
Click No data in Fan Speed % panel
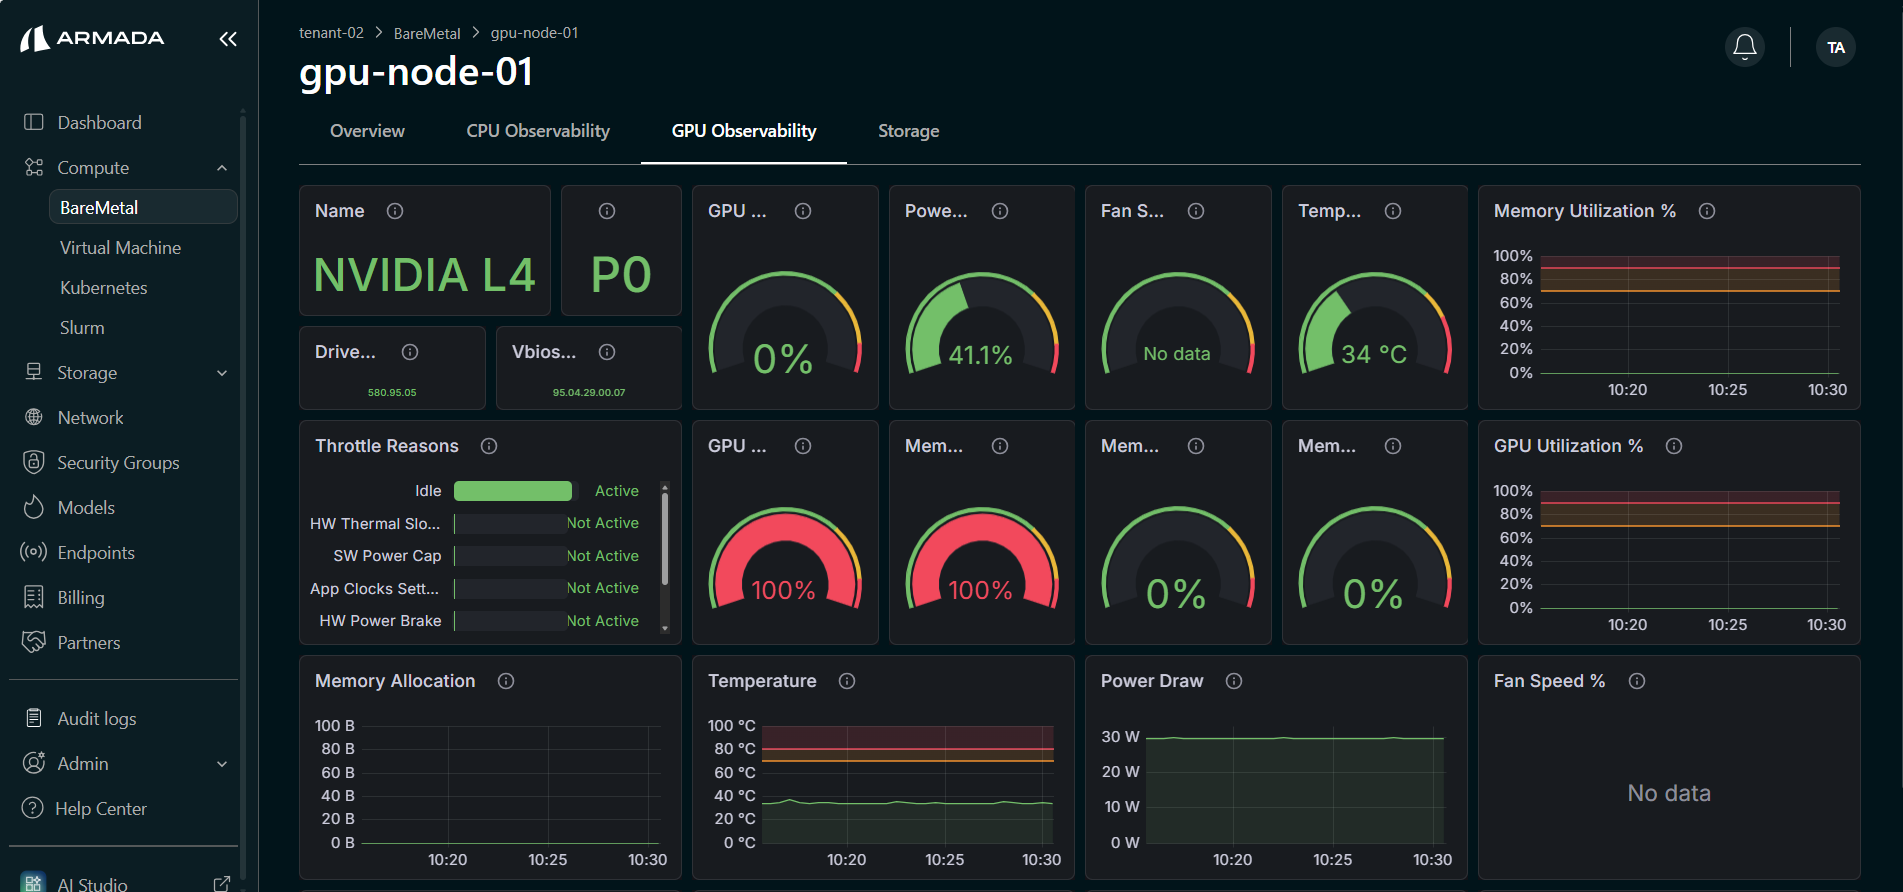click(x=1669, y=793)
